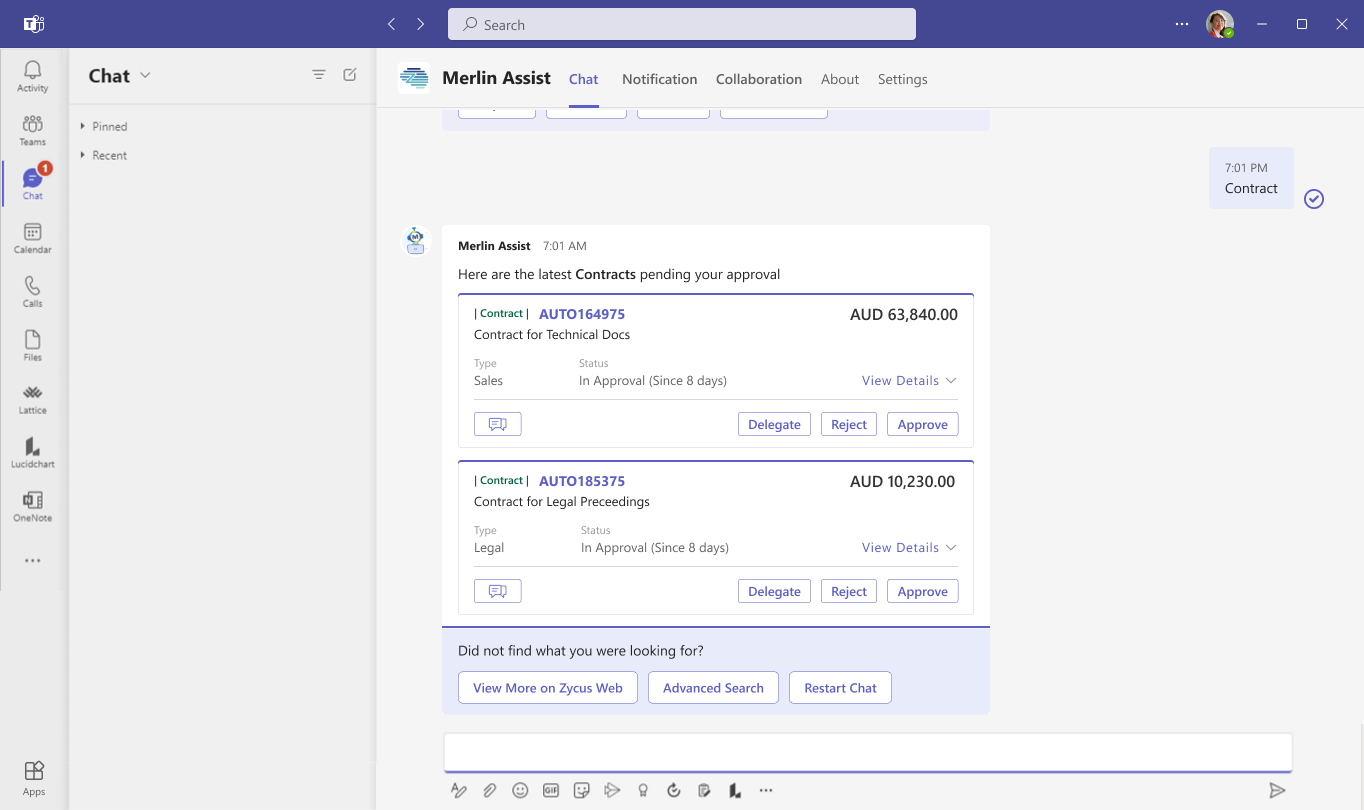Click amount AUD 10,230.00
1364x810 pixels.
(x=903, y=481)
